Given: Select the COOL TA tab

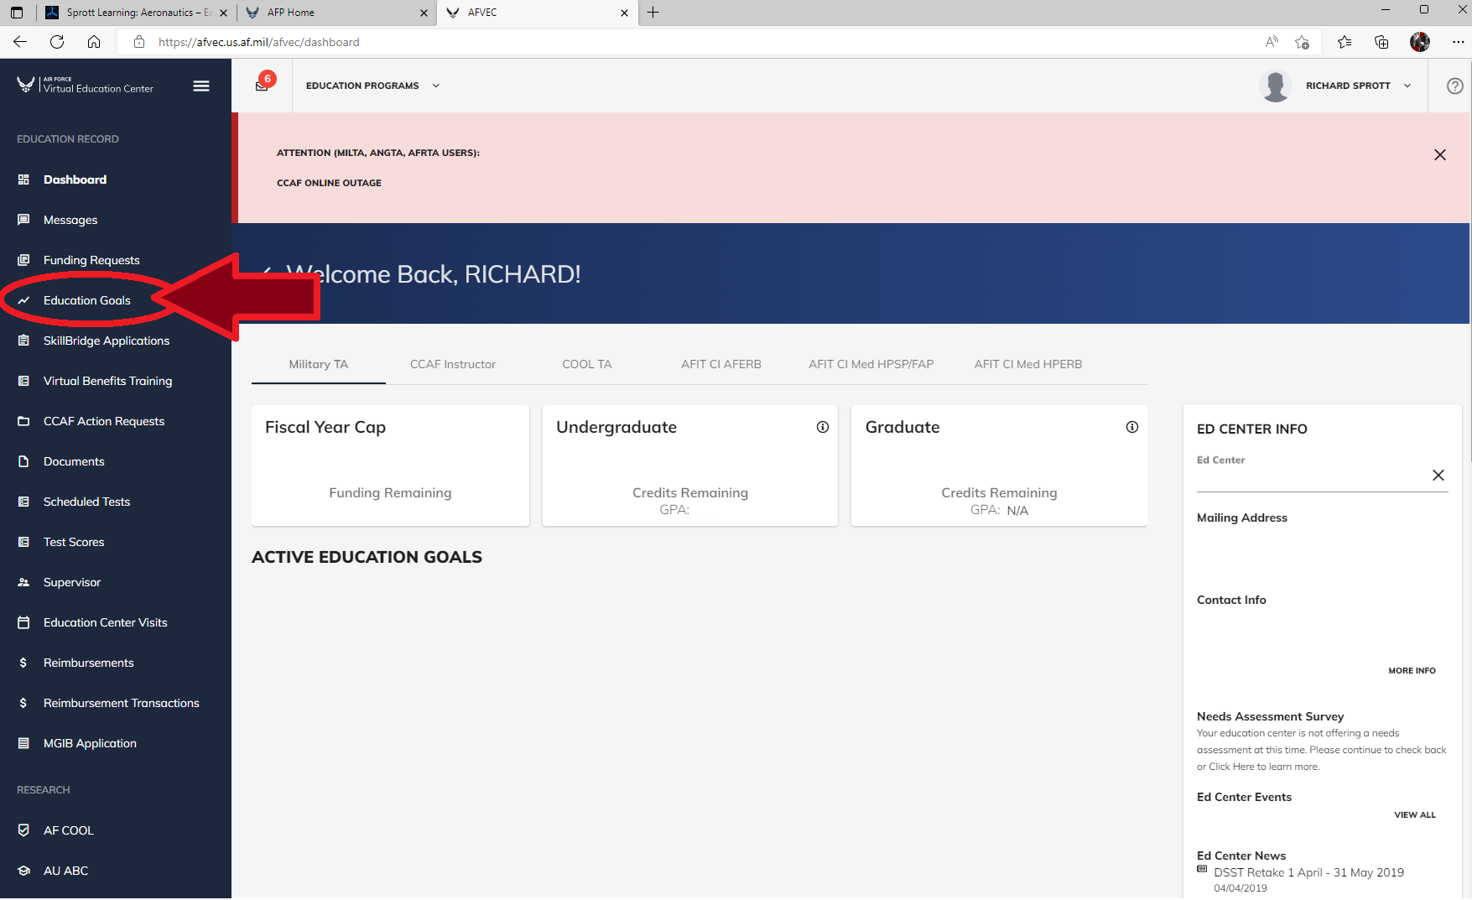Looking at the screenshot, I should coord(586,364).
